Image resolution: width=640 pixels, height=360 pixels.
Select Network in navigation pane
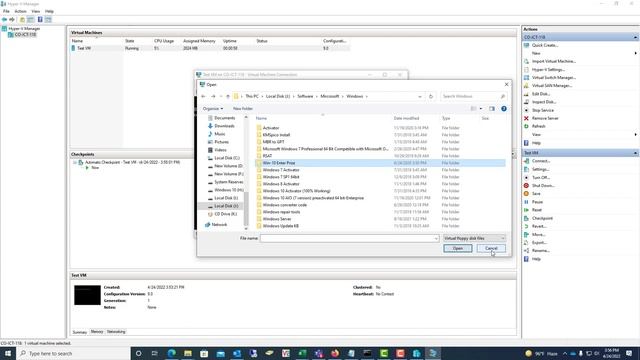pyautogui.click(x=219, y=224)
